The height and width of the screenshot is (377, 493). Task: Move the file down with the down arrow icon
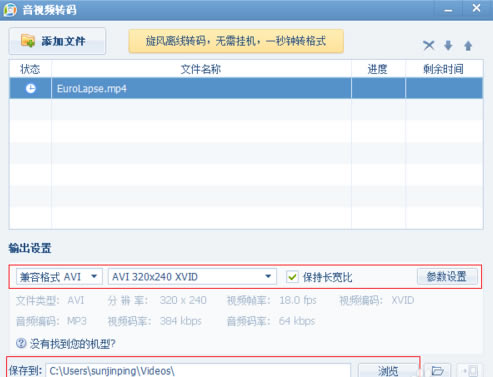tap(448, 45)
